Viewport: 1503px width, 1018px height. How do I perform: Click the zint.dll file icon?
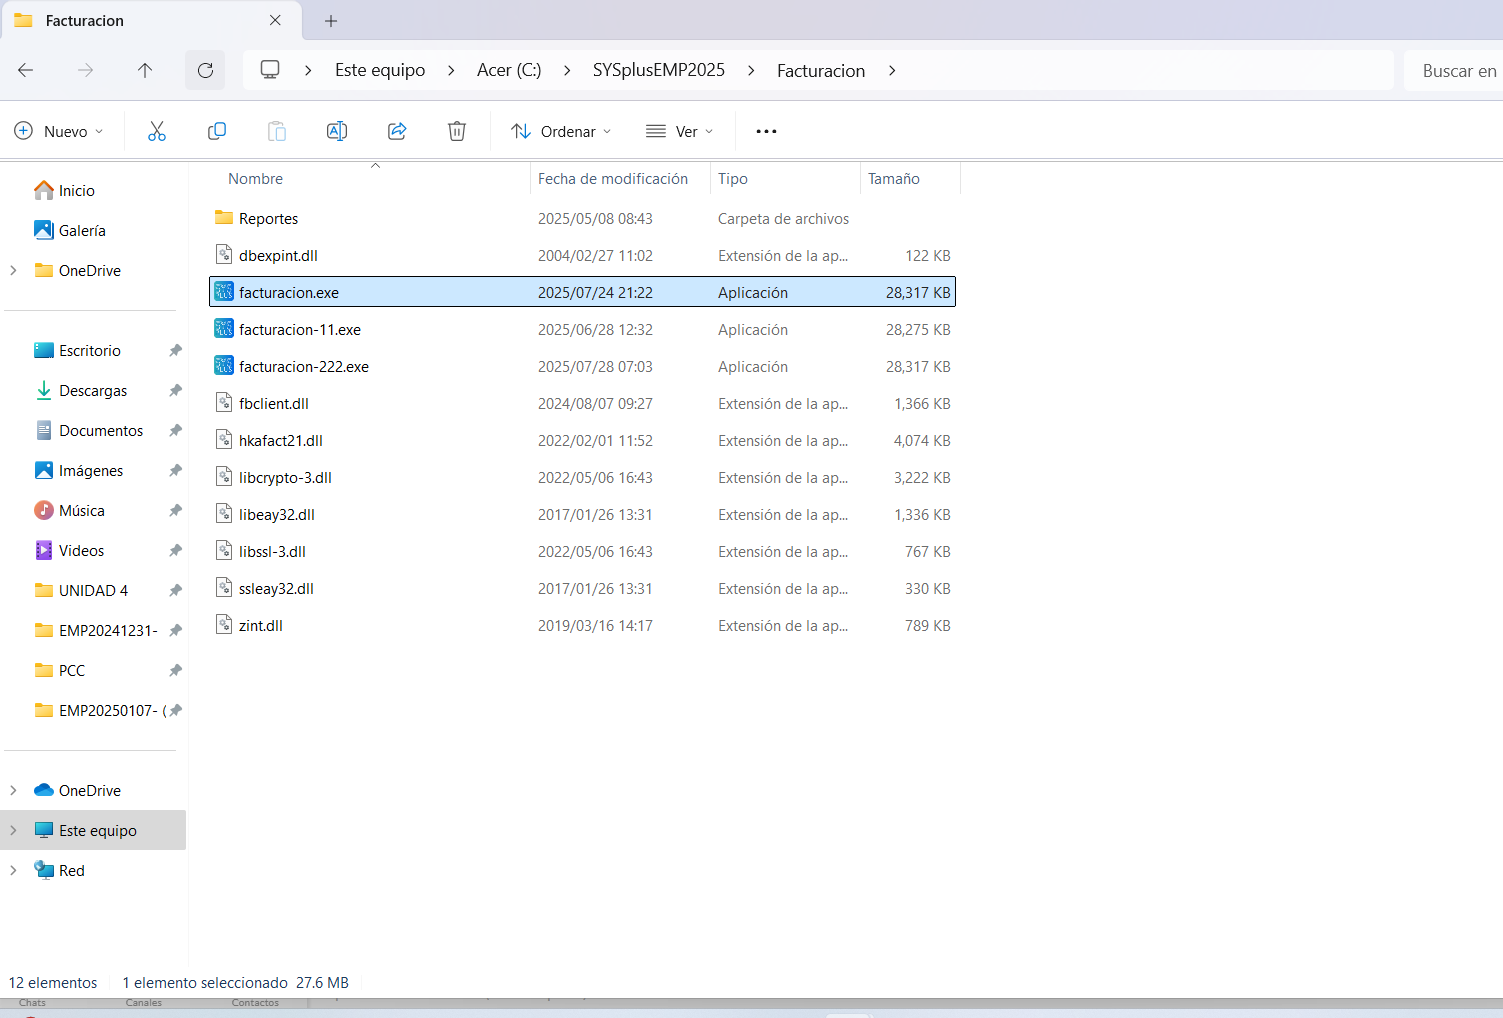pos(224,625)
